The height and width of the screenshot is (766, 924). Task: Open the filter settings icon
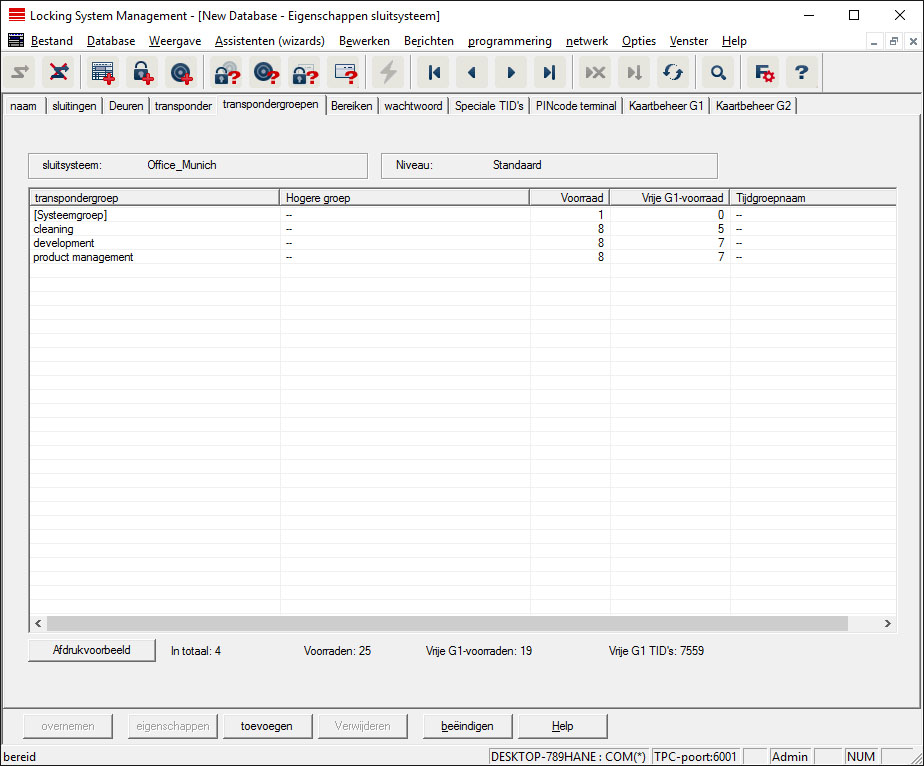point(764,72)
